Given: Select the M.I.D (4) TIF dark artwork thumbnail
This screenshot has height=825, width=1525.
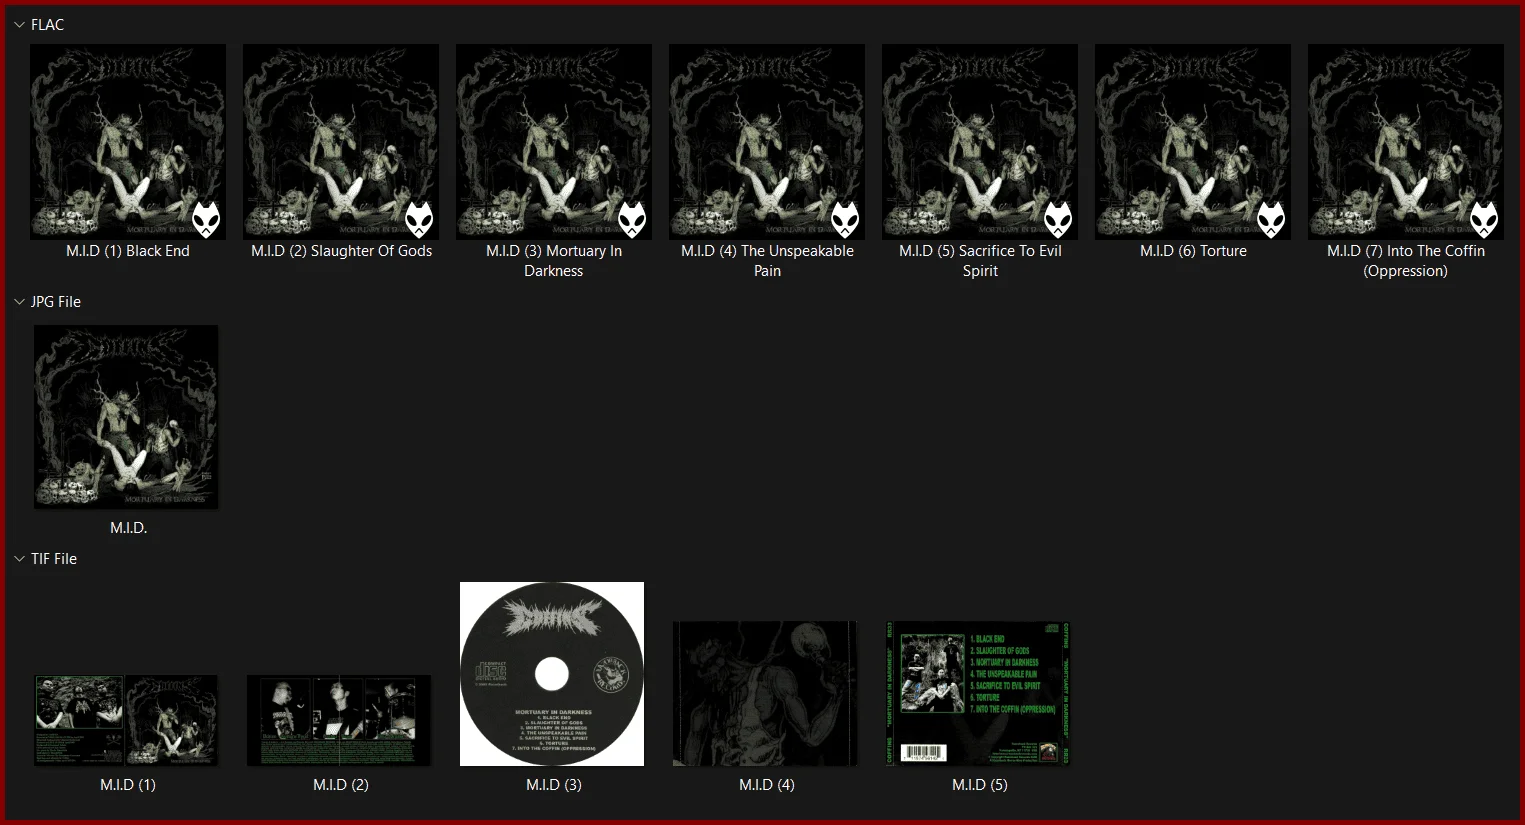Looking at the screenshot, I should tap(765, 693).
